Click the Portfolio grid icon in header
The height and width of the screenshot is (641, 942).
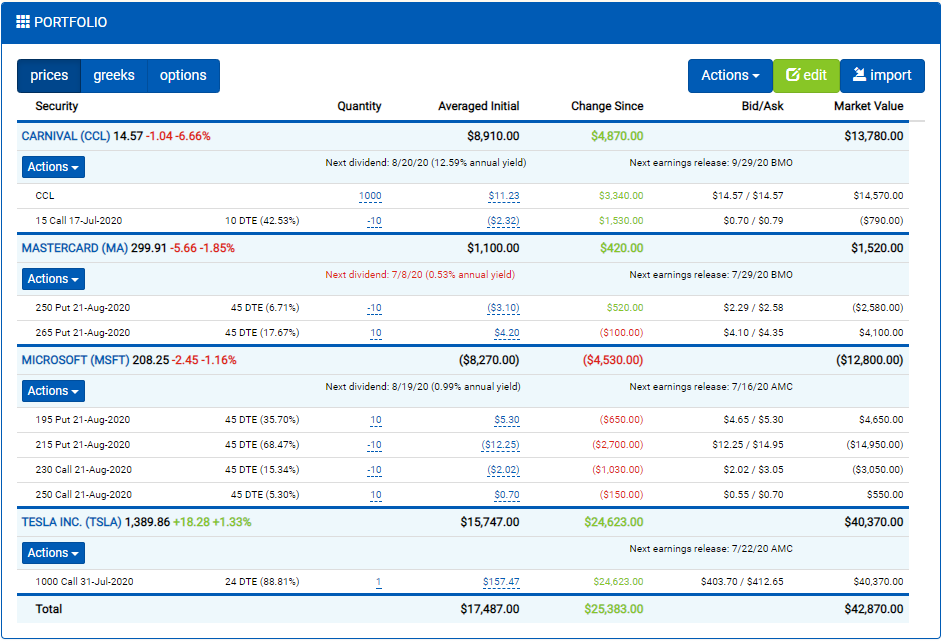23,22
